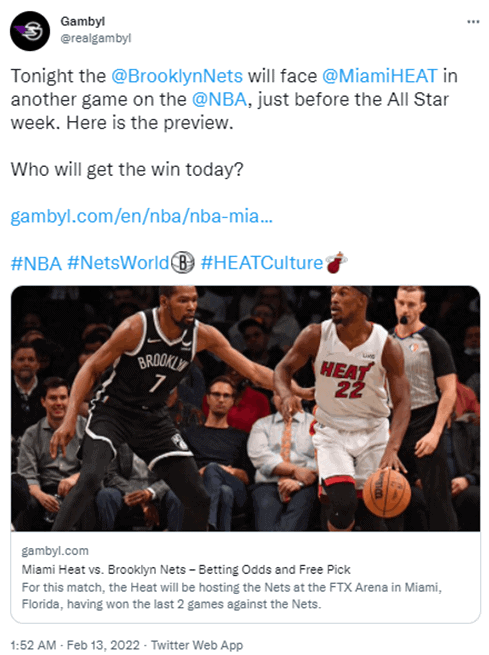The width and height of the screenshot is (489, 655).
Task: Click the Feb 13, 2022 date
Action: click(x=103, y=645)
